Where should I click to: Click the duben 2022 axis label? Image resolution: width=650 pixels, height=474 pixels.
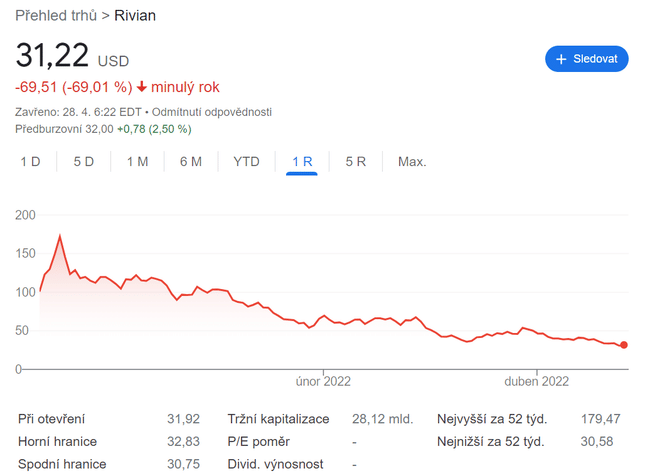[537, 381]
